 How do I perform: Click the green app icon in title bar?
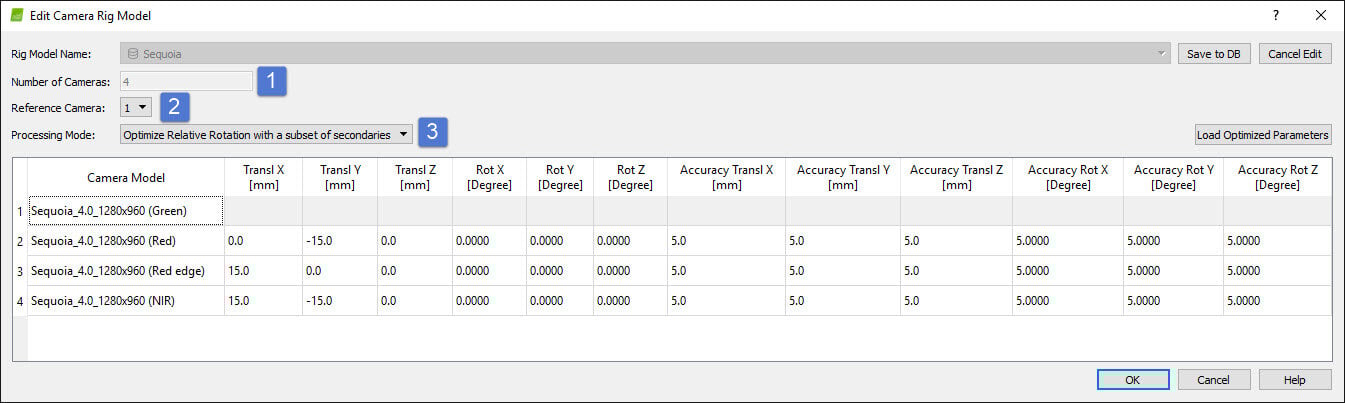[16, 16]
